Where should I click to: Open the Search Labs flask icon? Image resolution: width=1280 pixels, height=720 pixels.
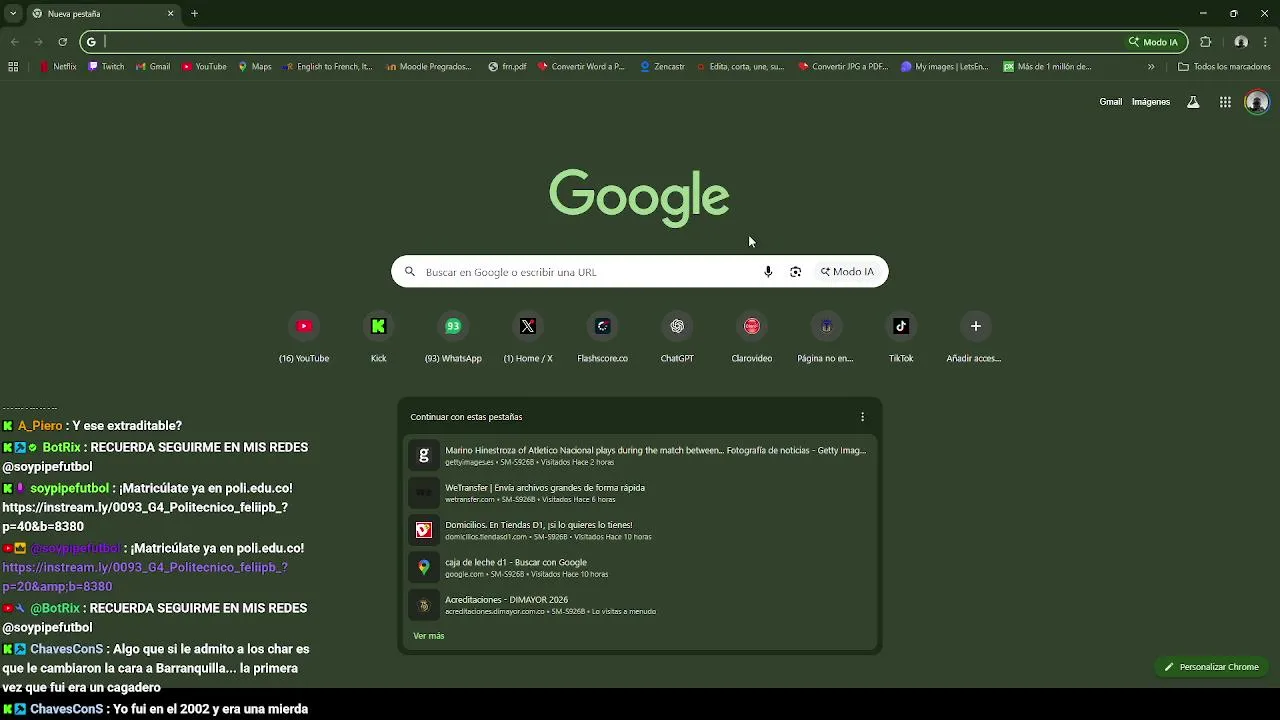pos(1193,102)
